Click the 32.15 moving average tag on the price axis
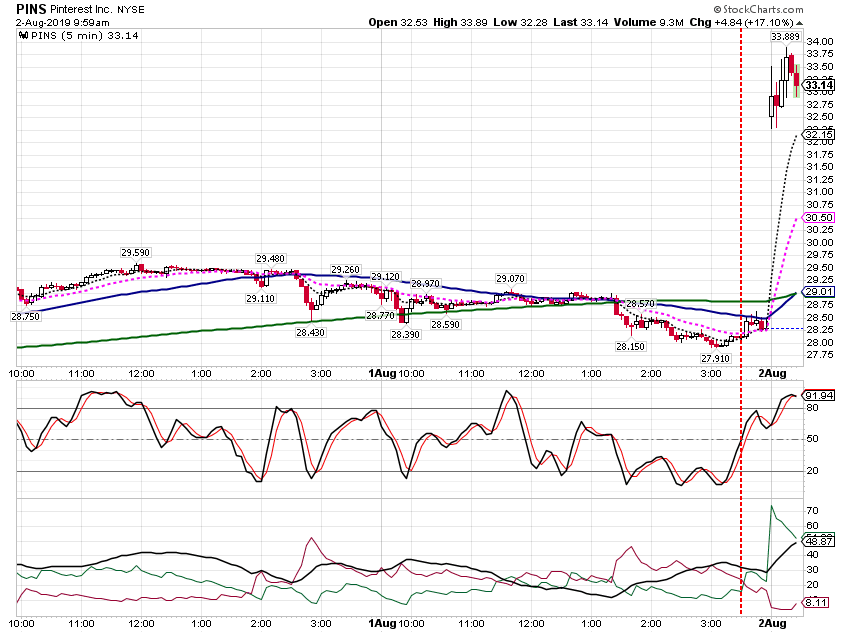 pos(818,134)
